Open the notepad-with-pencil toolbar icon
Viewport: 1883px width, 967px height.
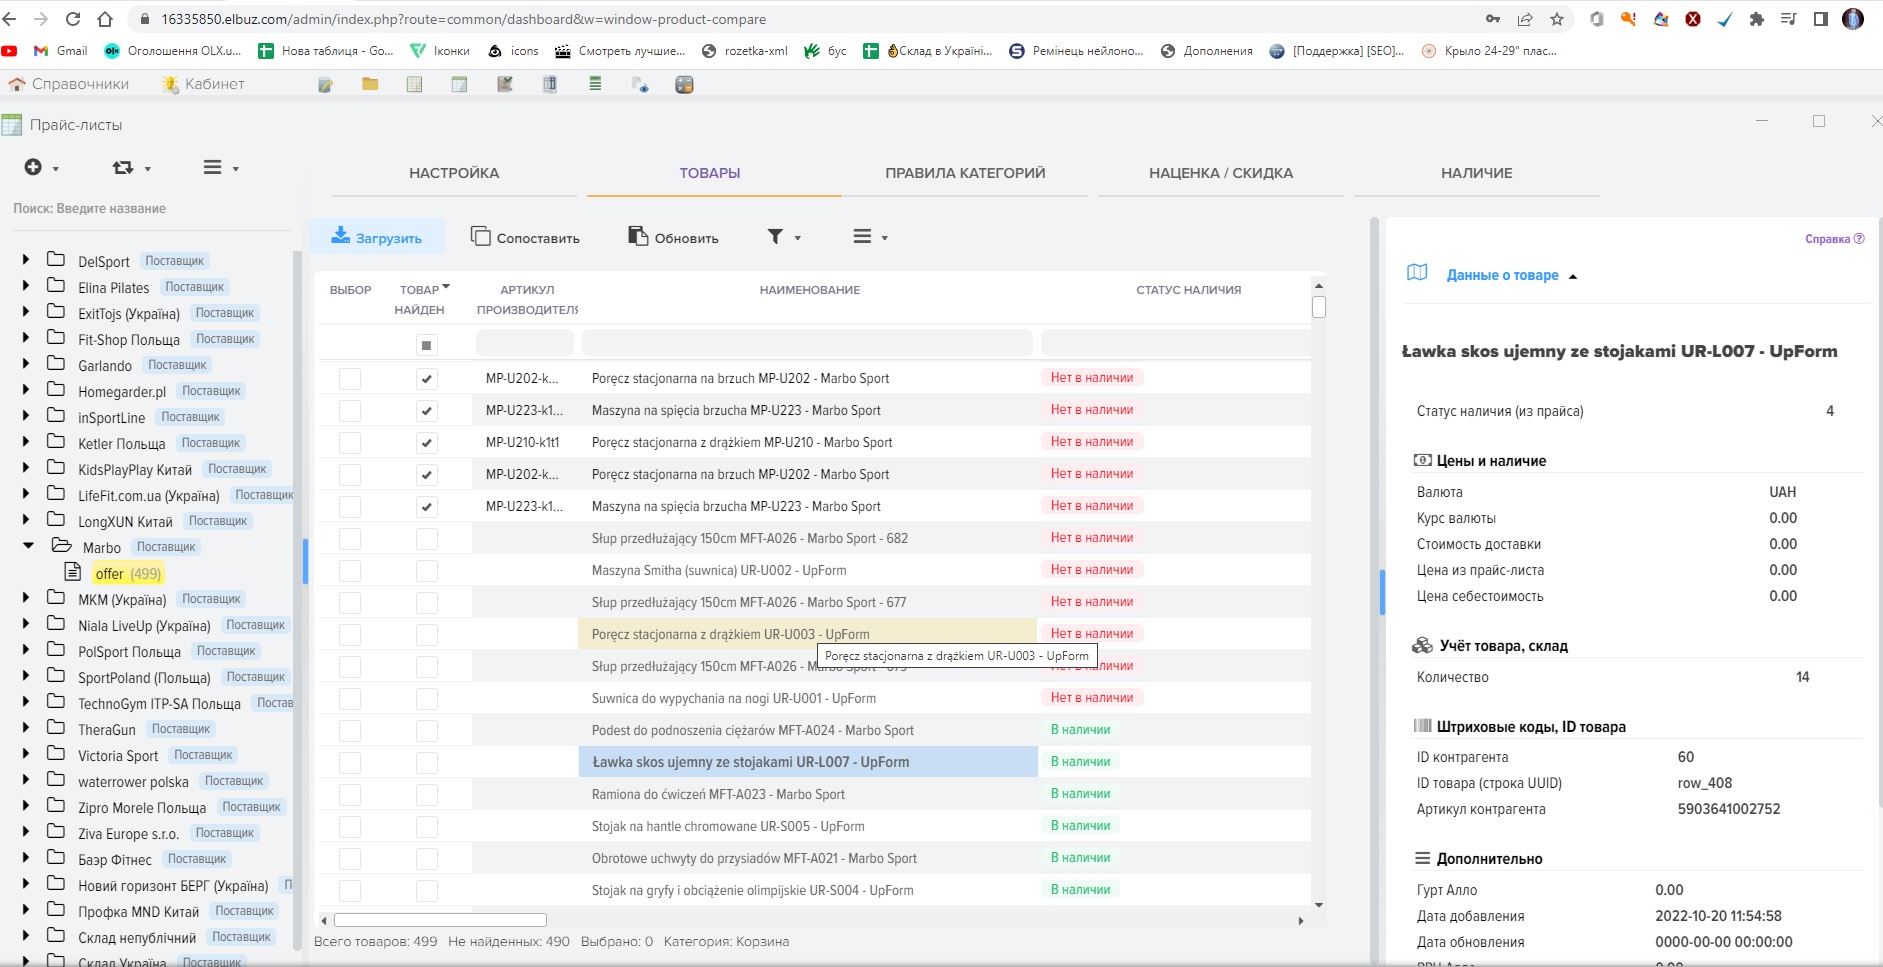(x=325, y=85)
